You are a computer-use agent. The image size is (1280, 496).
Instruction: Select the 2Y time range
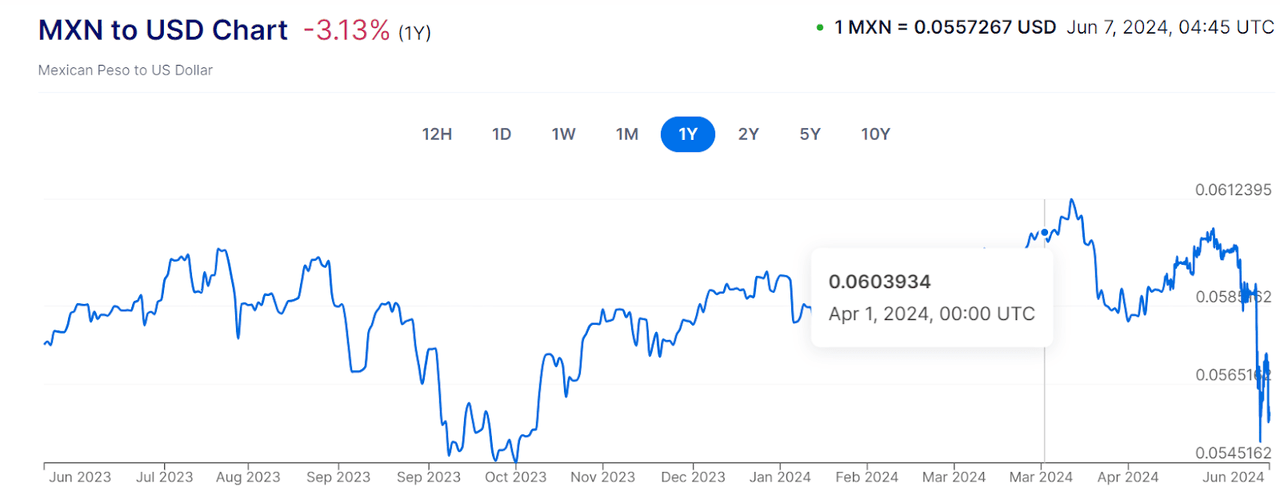pos(748,134)
